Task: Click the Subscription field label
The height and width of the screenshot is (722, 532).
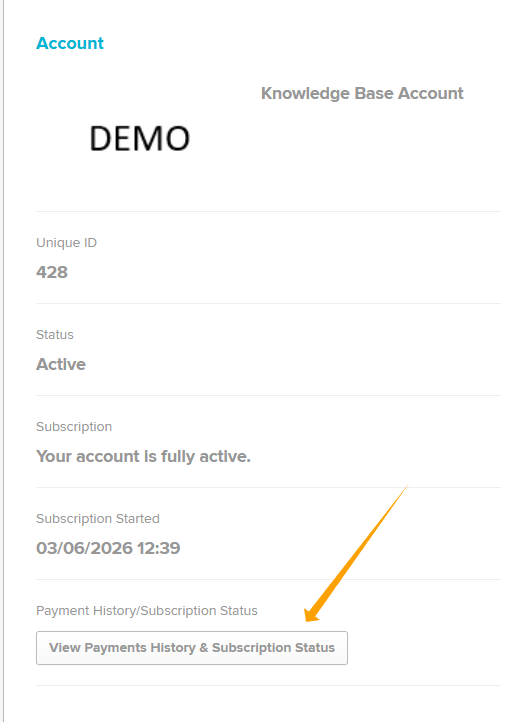Action: 74,427
